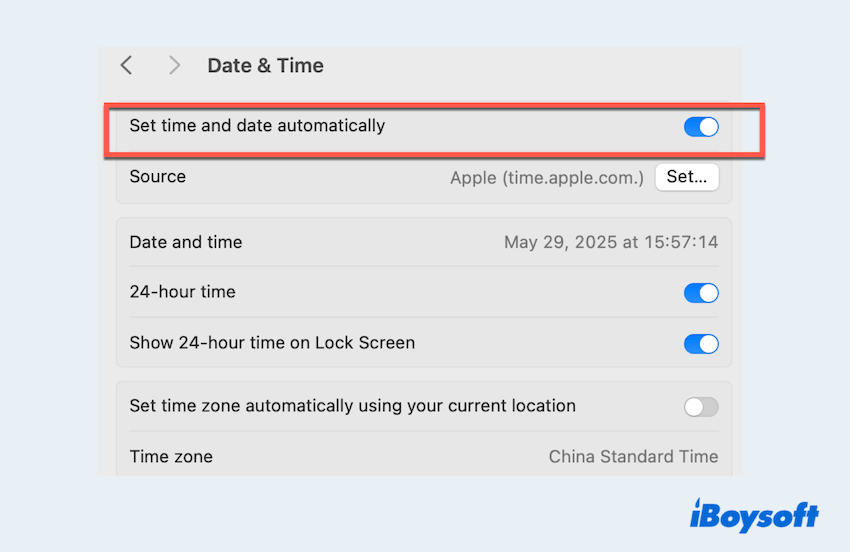Click the Source row label
Screen dimensions: 850x552
click(157, 177)
